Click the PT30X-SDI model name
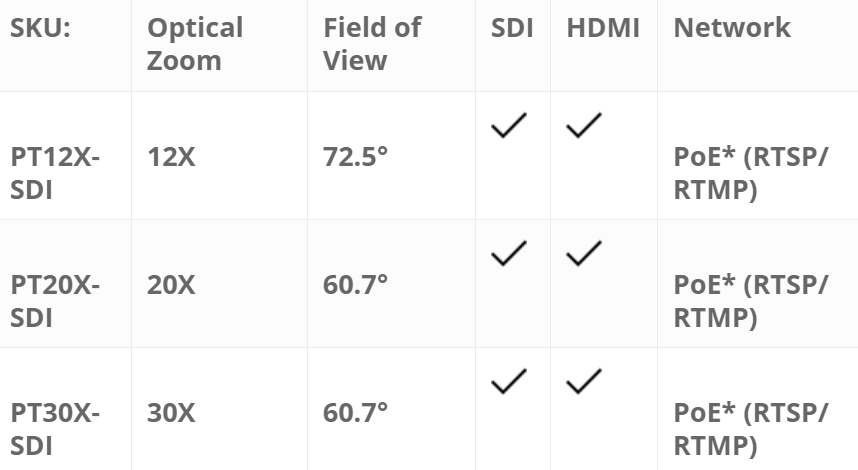This screenshot has height=470, width=858. point(55,427)
